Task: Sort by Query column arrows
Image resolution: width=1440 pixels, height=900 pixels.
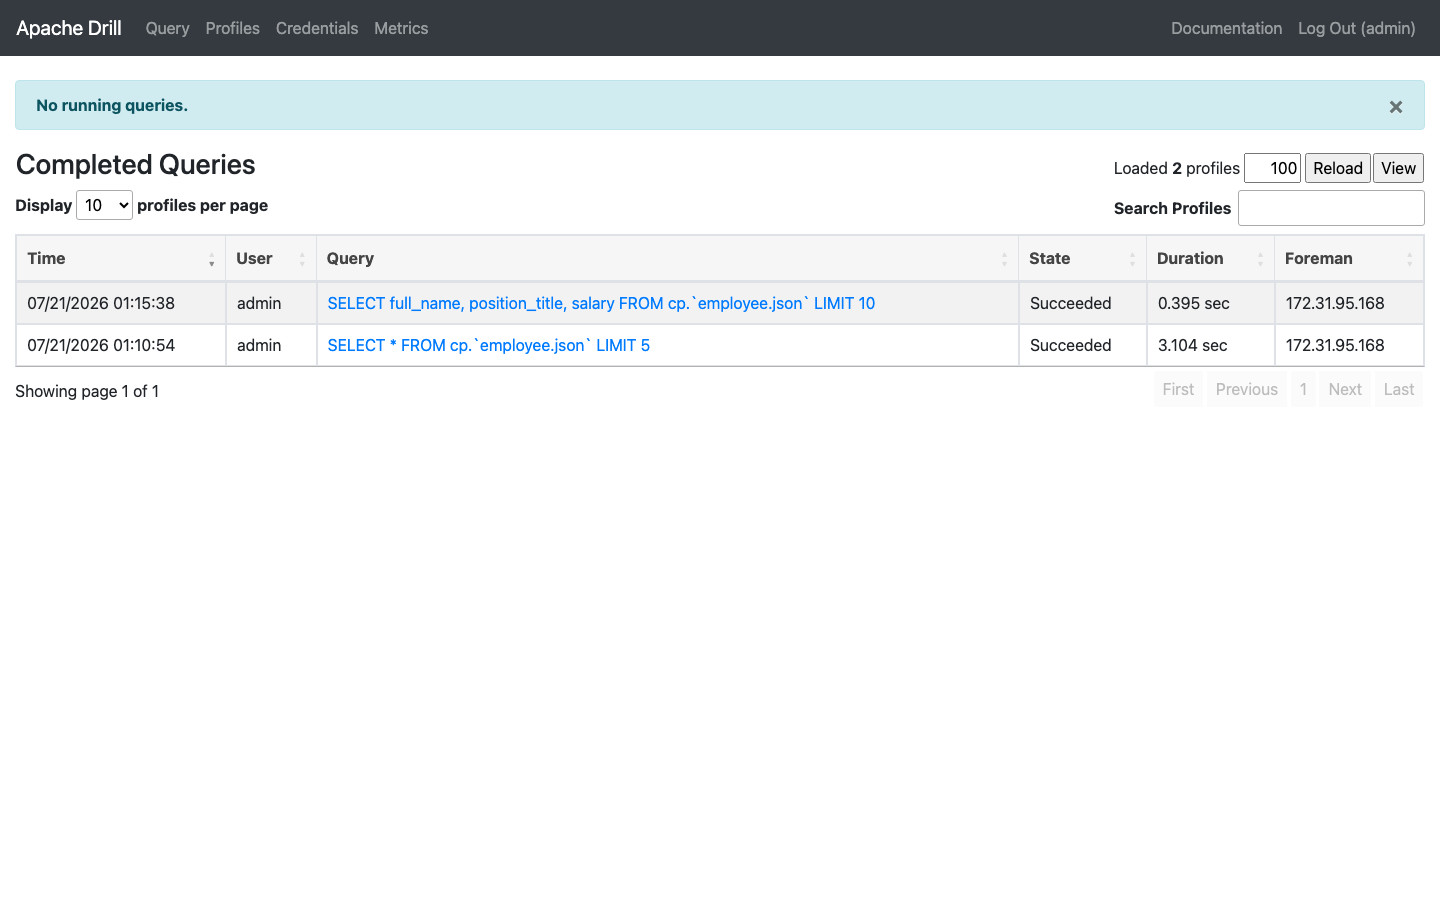Action: tap(1005, 259)
